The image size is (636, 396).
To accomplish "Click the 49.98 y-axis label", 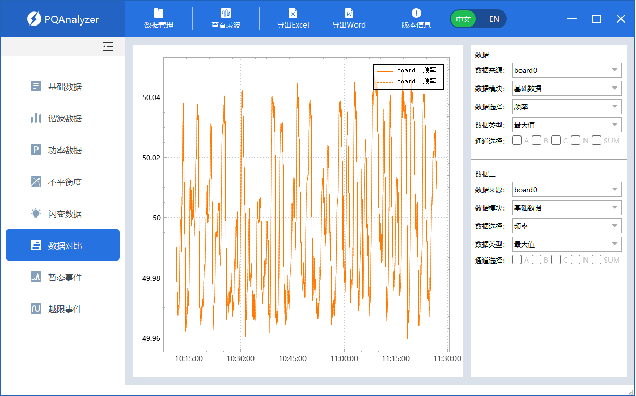I will (x=151, y=278).
